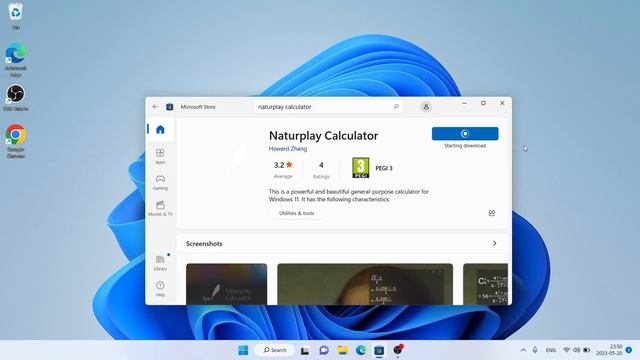Go back with the Store back arrow
This screenshot has width=640, height=360.
(155, 107)
